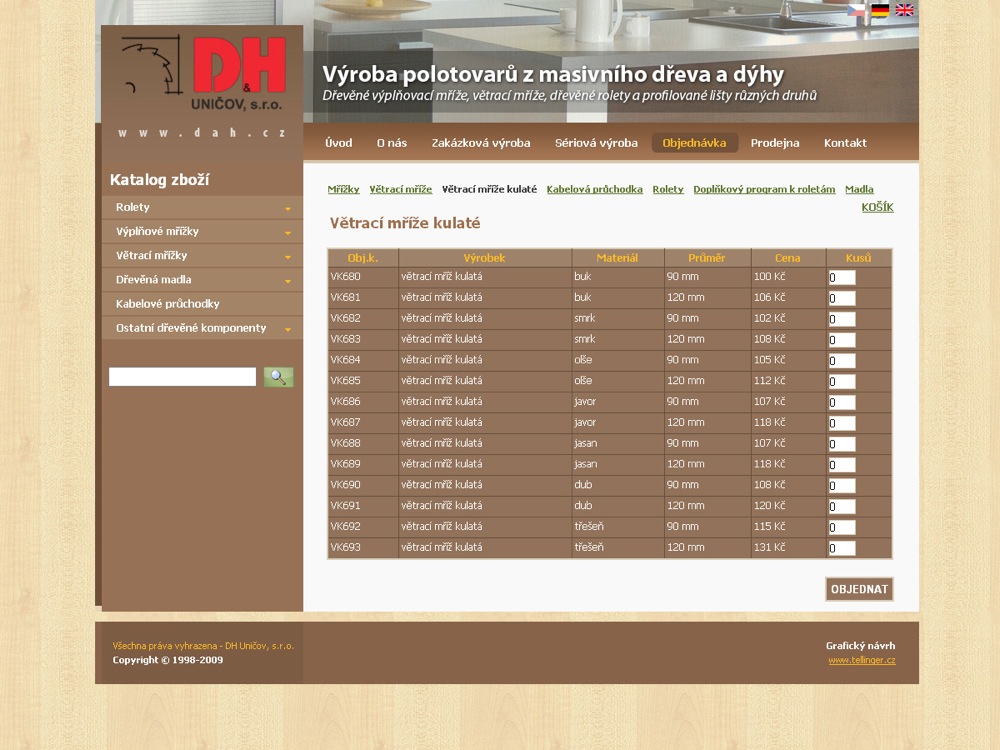The height and width of the screenshot is (750, 1000).
Task: Click the magnifier search button
Action: 278,377
